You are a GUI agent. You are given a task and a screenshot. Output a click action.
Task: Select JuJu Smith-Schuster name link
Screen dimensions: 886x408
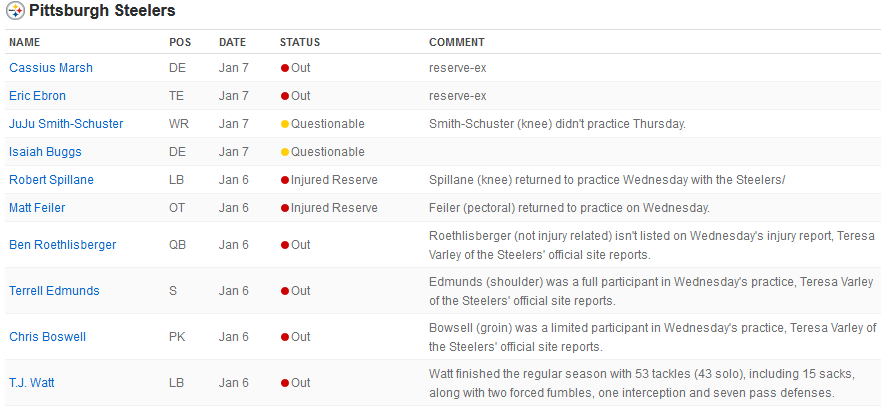coord(66,124)
